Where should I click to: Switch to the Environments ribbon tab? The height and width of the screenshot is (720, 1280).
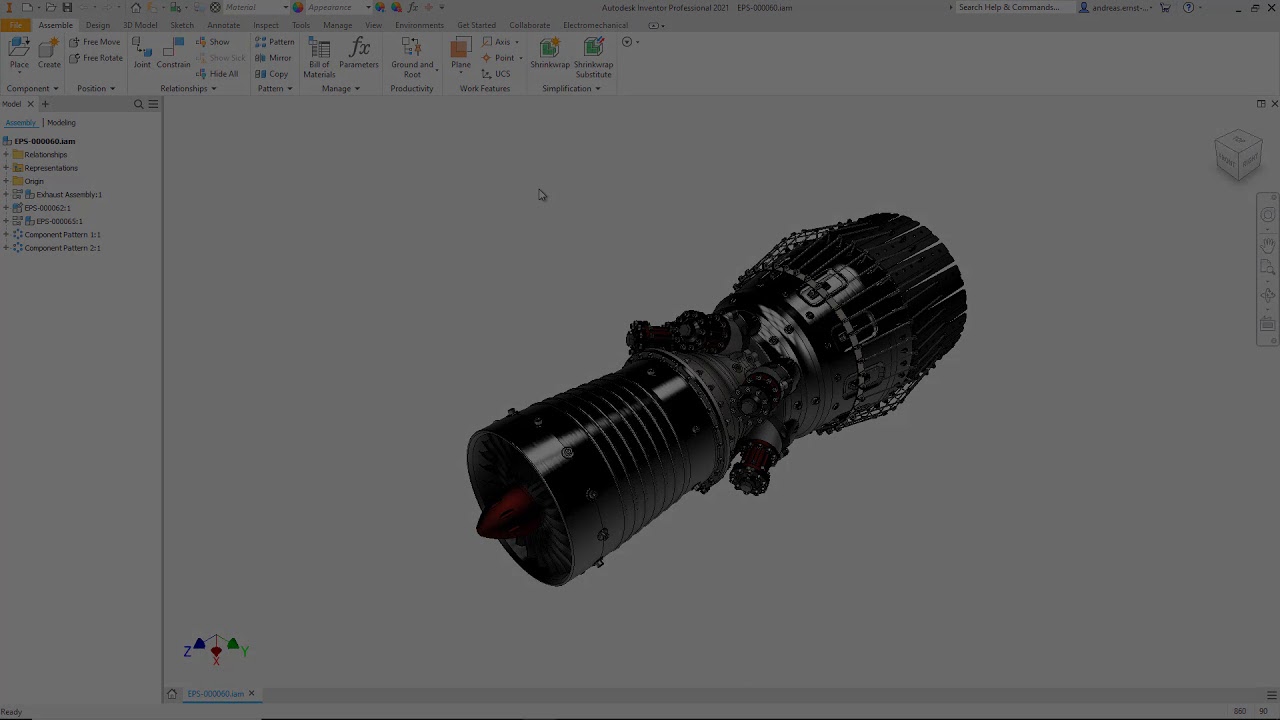[x=419, y=25]
